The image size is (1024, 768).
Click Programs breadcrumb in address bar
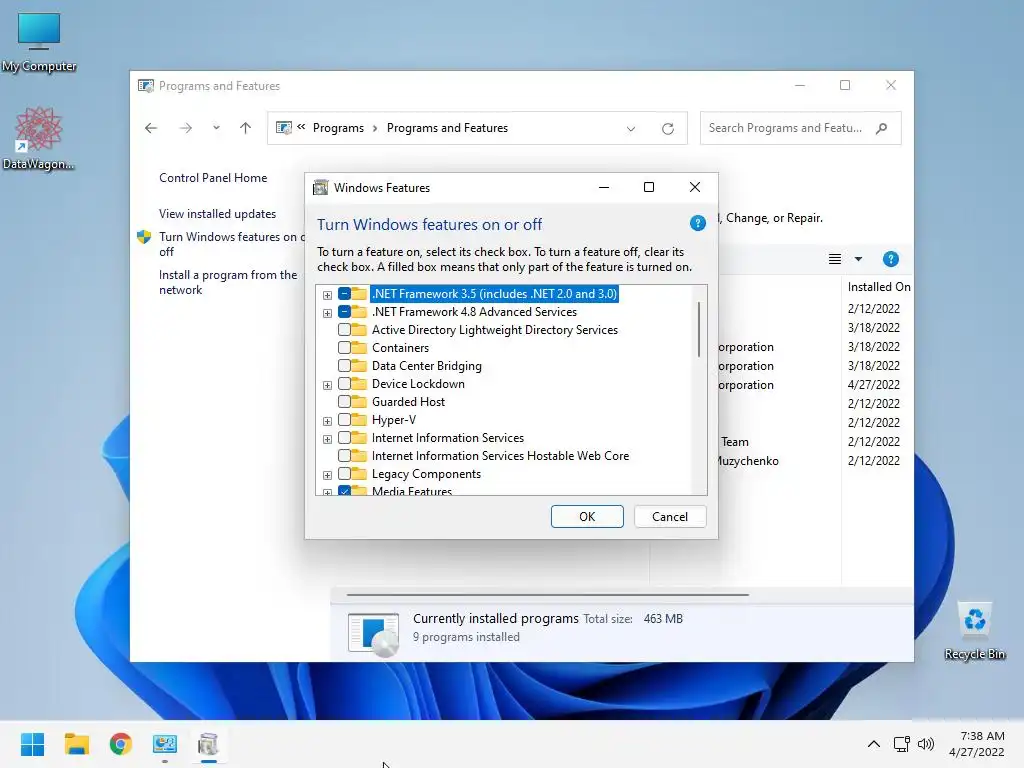(338, 128)
